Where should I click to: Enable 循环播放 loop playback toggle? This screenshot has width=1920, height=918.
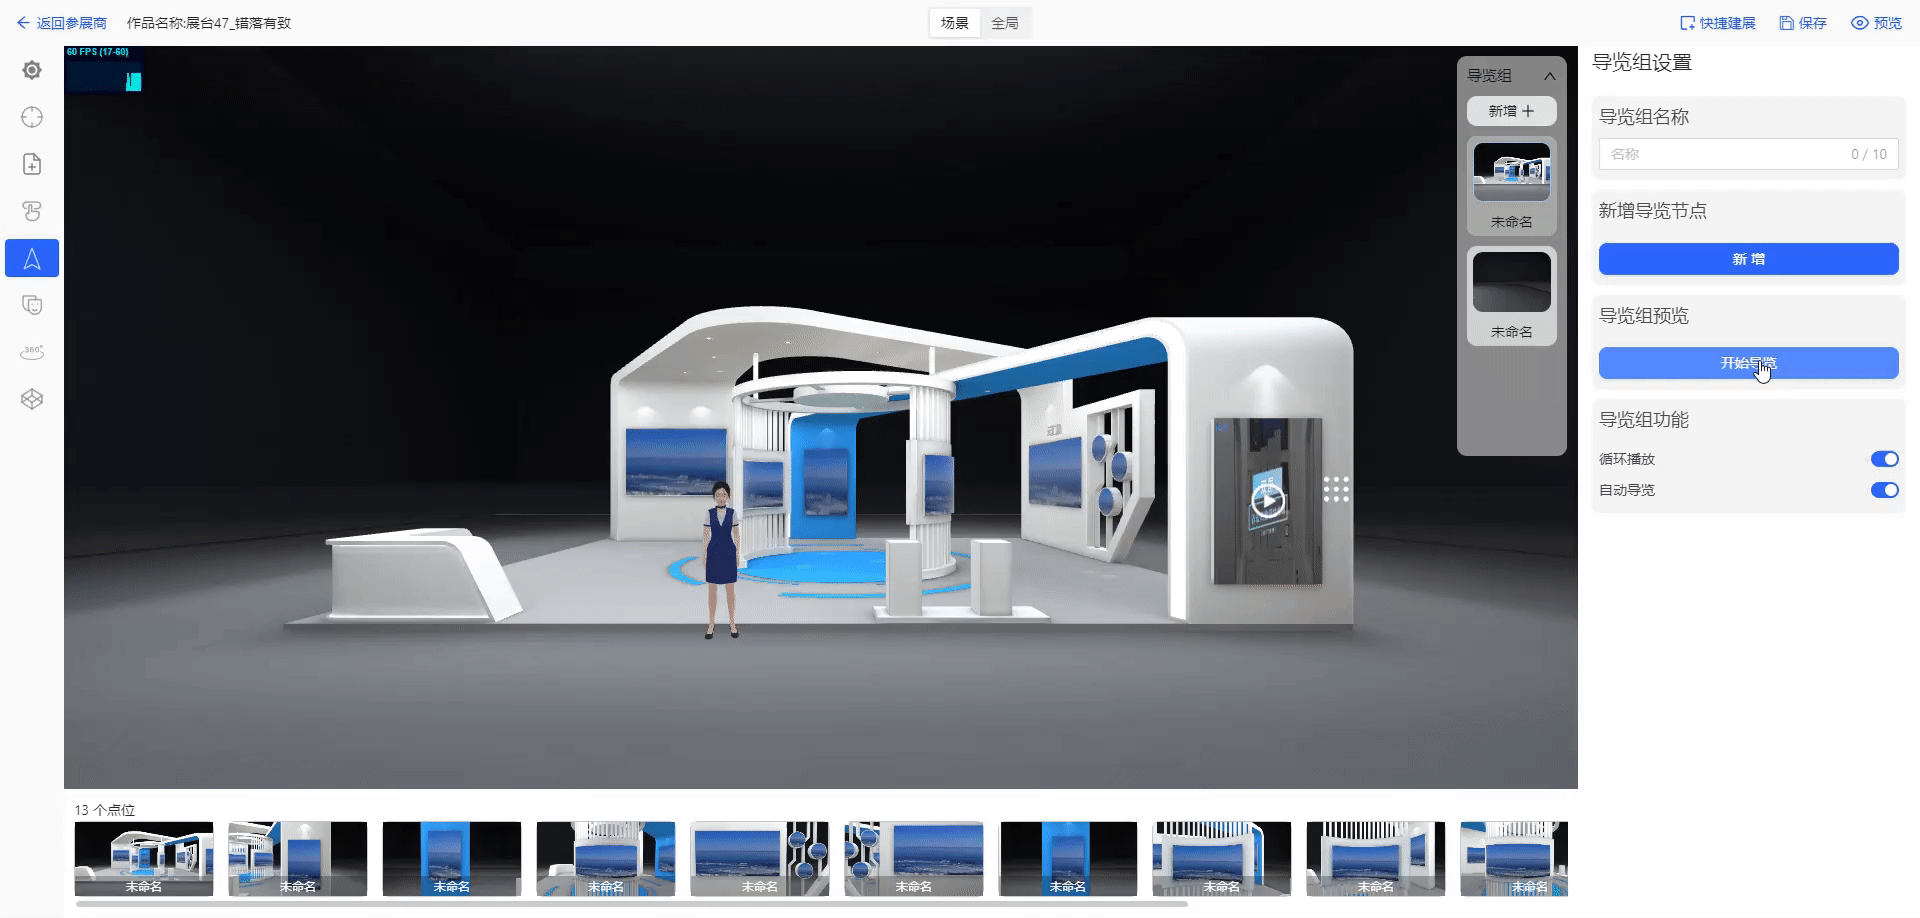click(x=1884, y=459)
